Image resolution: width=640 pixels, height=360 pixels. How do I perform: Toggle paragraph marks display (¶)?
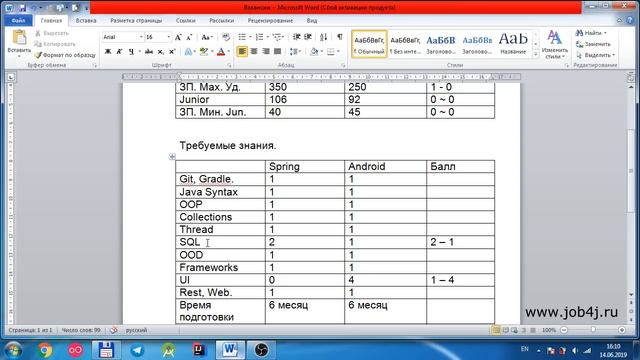tap(340, 37)
